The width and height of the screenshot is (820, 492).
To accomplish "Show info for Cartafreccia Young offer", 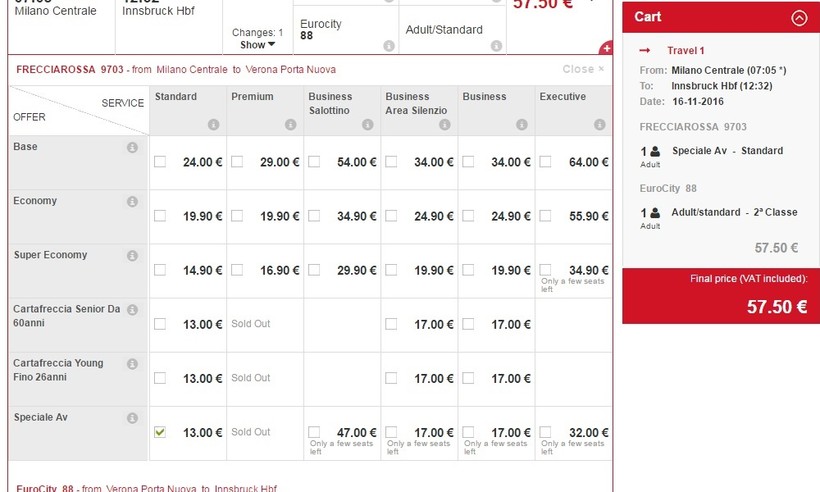I will coord(132,364).
